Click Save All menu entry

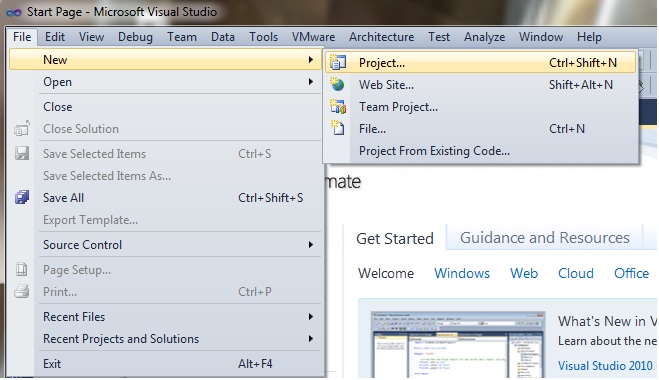(166, 197)
